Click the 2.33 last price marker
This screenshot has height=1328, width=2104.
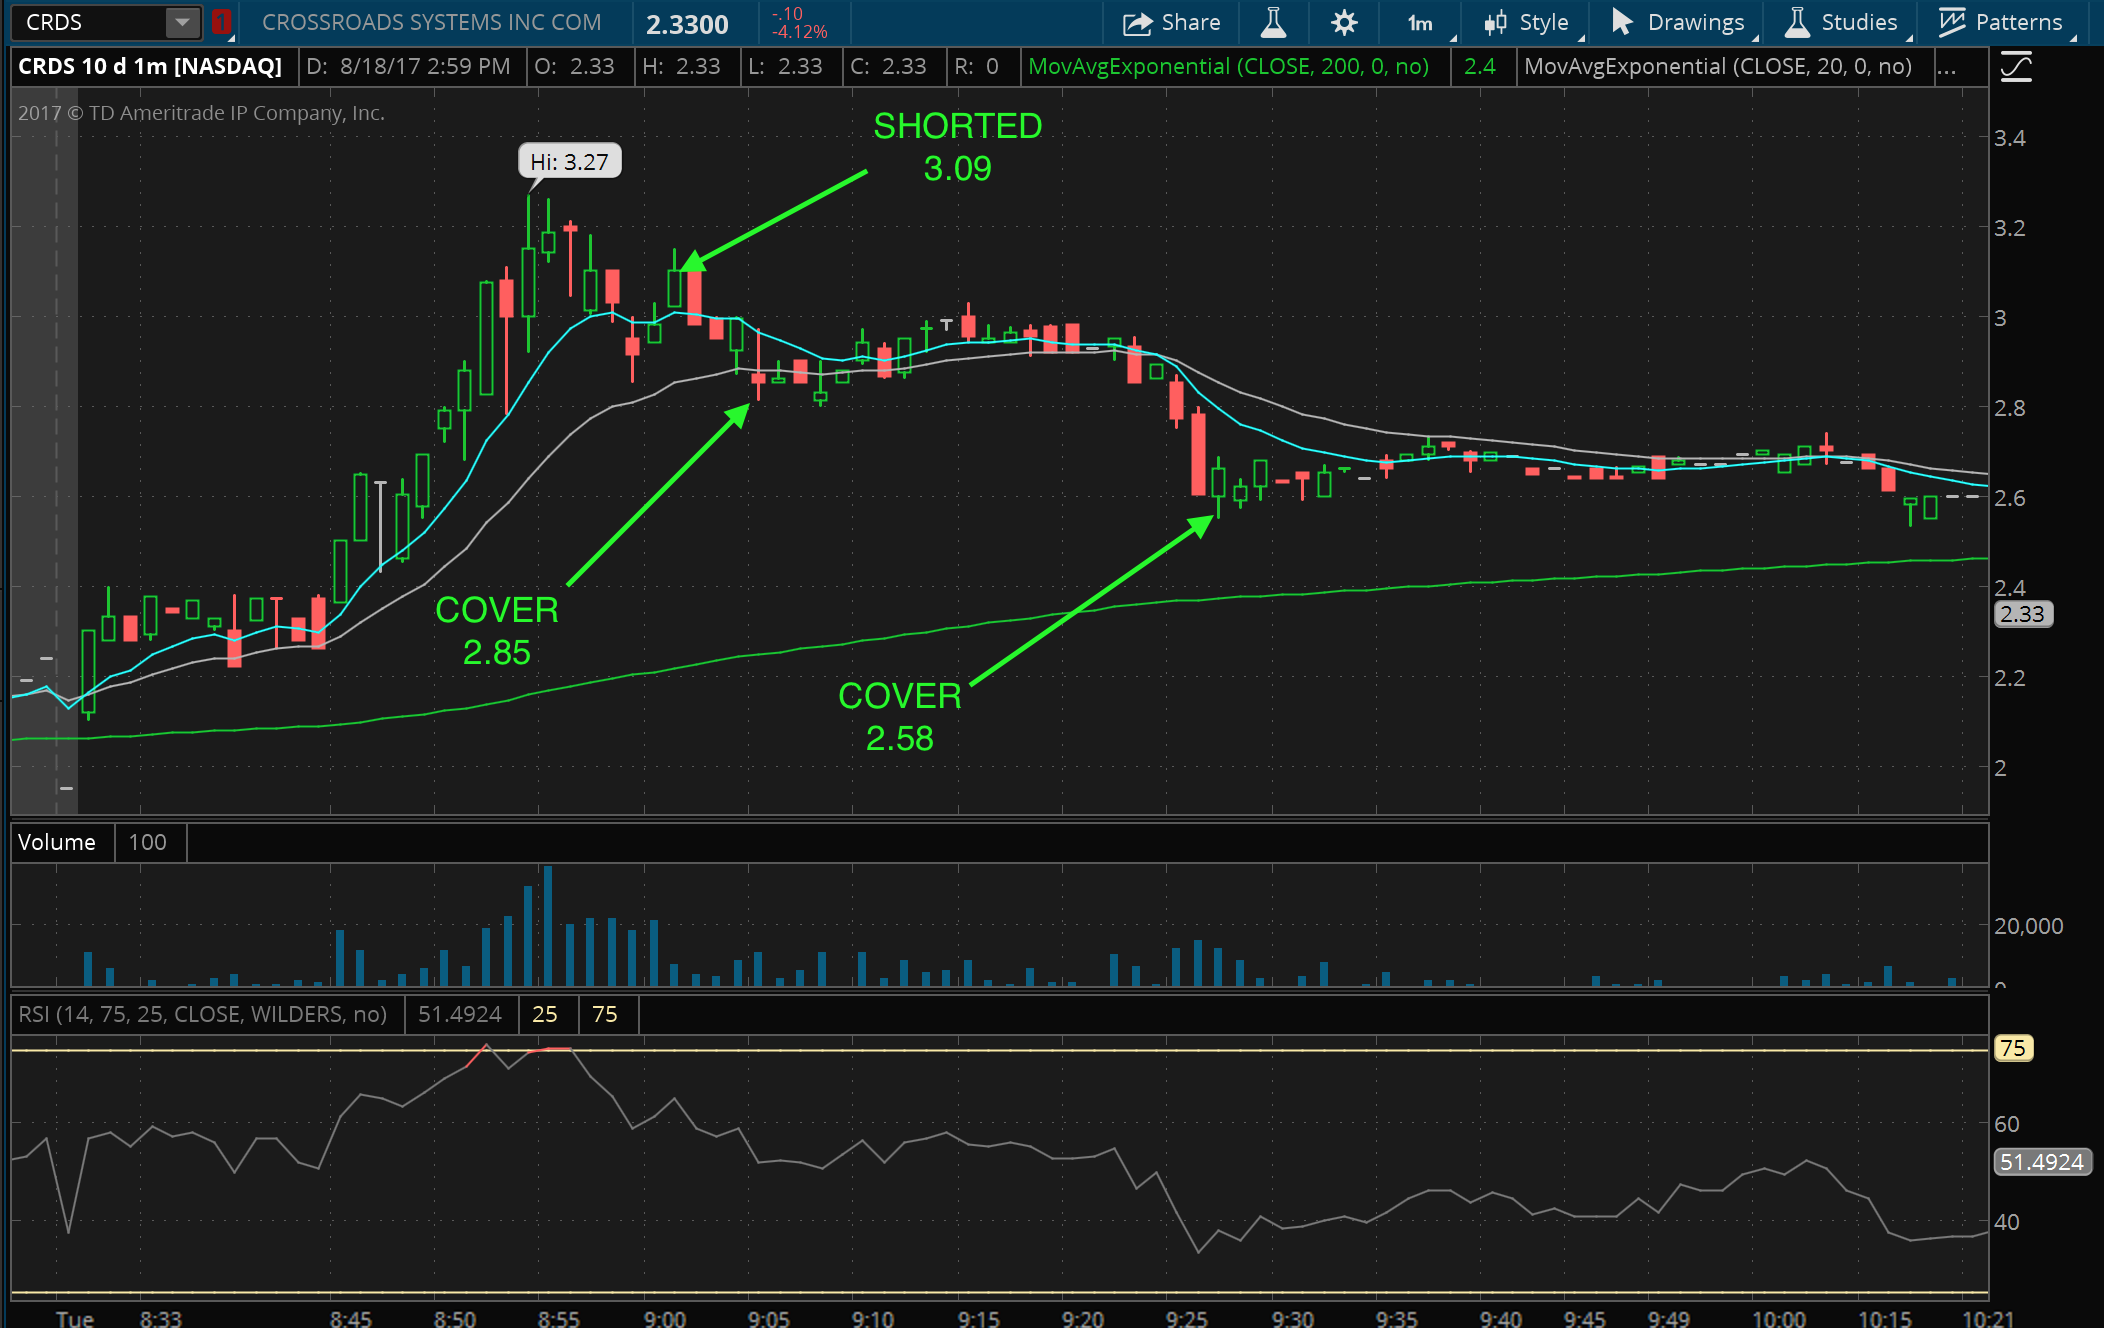pyautogui.click(x=2022, y=614)
